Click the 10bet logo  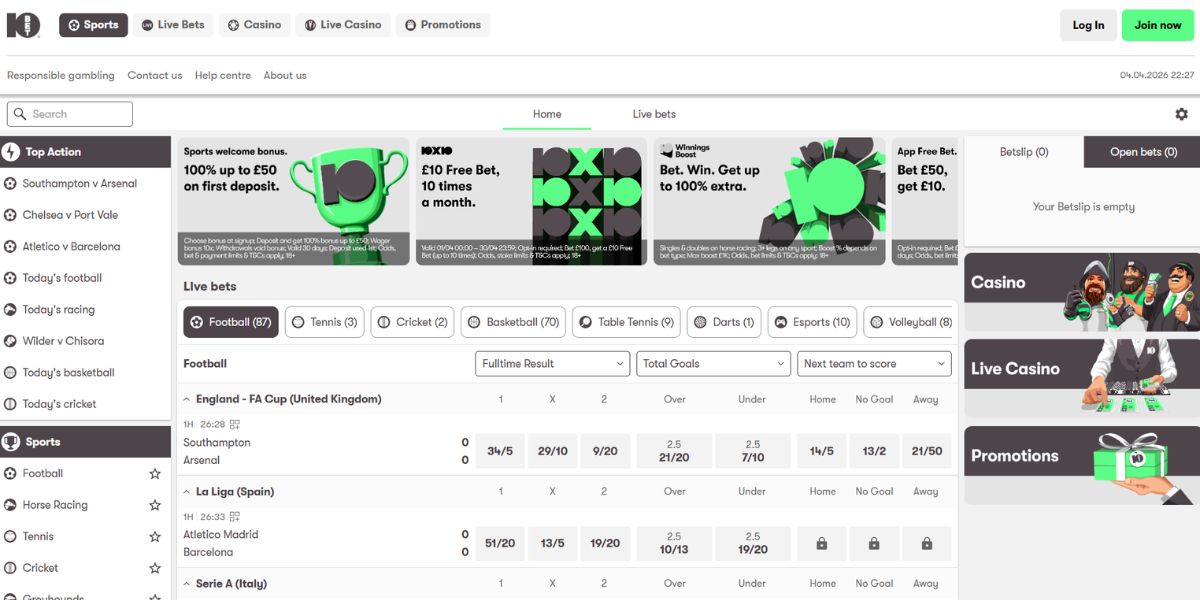[23, 25]
